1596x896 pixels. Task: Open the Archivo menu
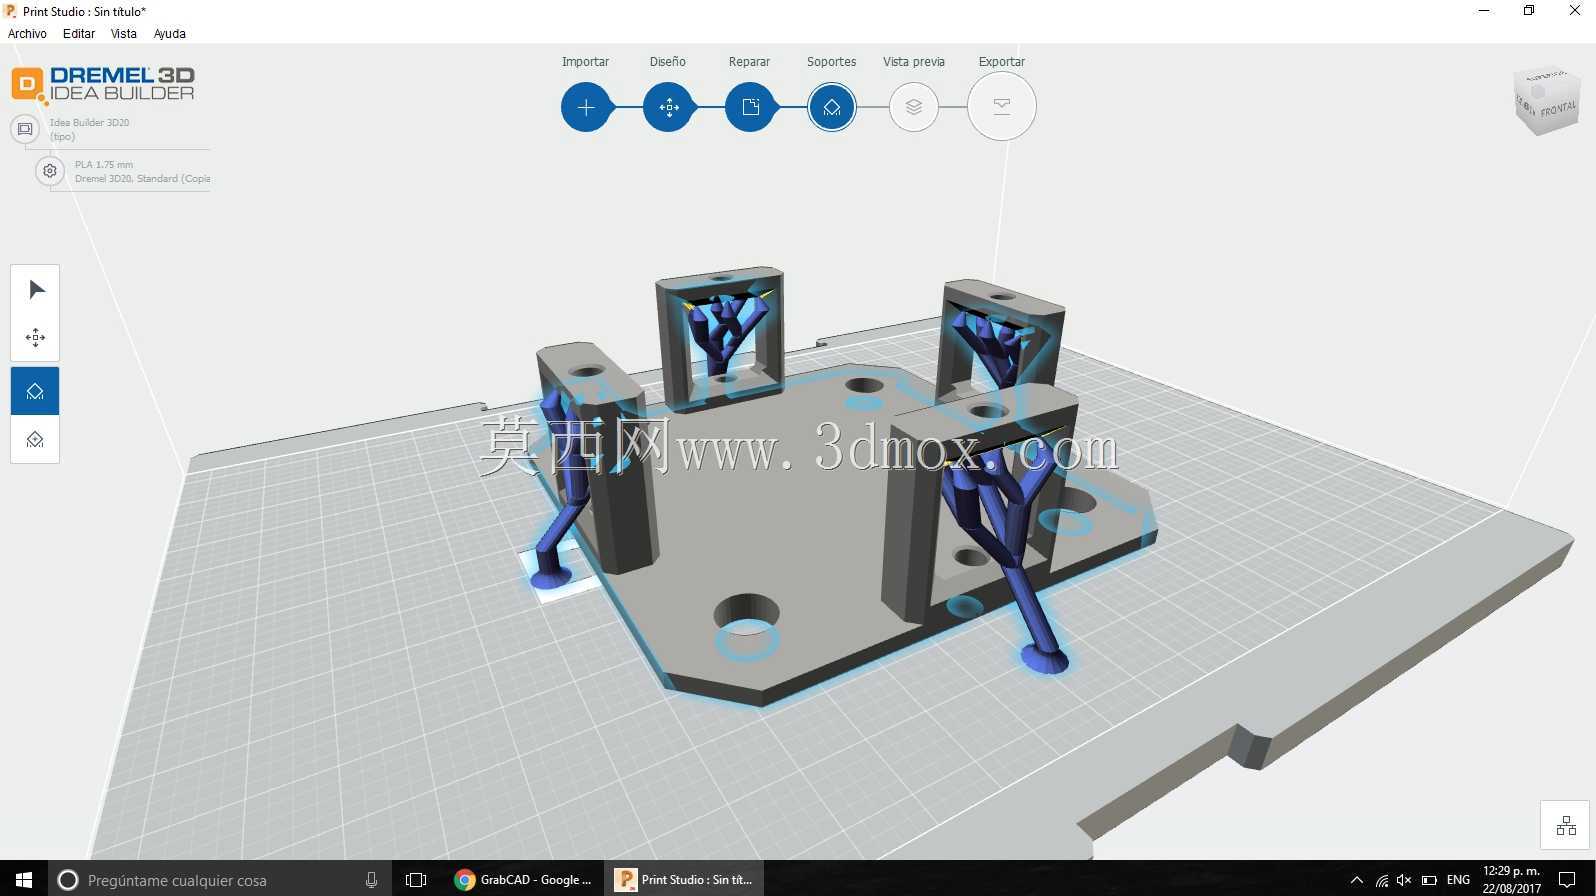(x=27, y=33)
